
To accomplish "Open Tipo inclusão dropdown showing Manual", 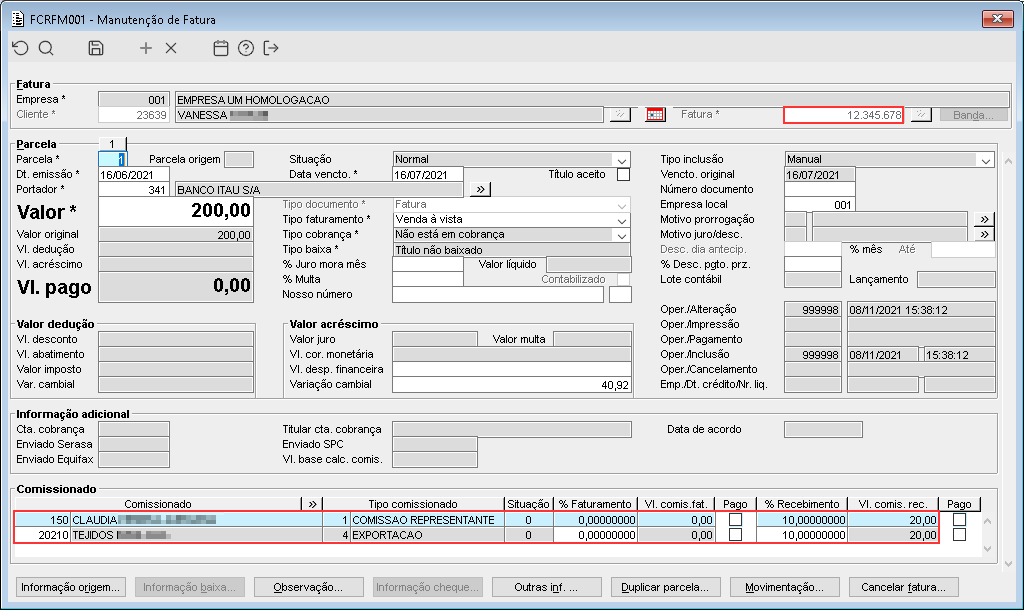I will coord(985,159).
